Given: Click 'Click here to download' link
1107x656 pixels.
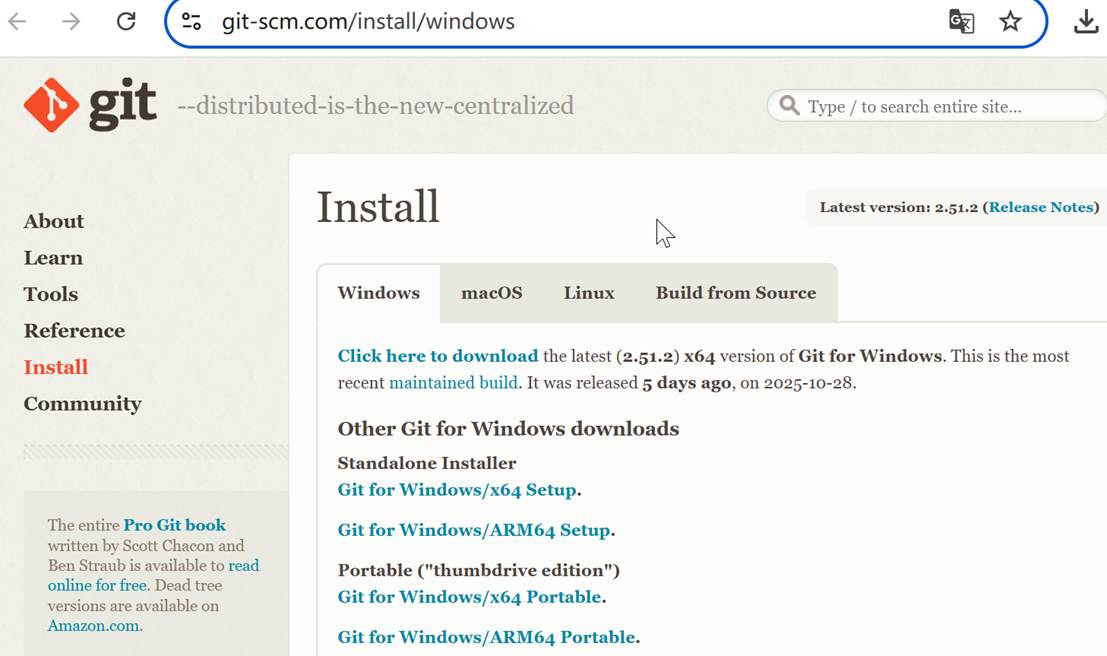Looking at the screenshot, I should 438,356.
